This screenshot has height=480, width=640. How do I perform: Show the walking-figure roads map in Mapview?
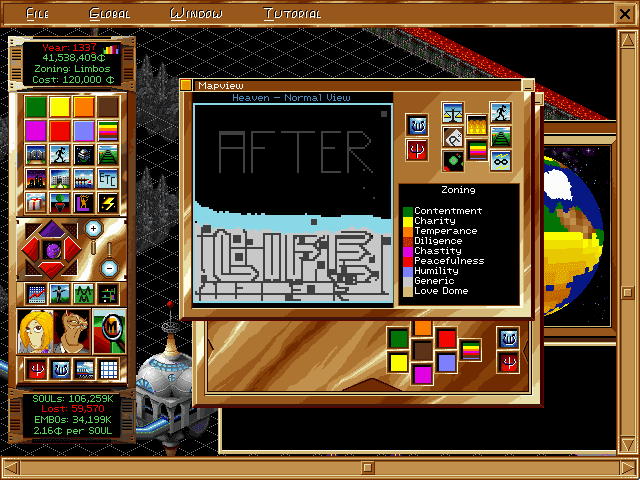500,113
